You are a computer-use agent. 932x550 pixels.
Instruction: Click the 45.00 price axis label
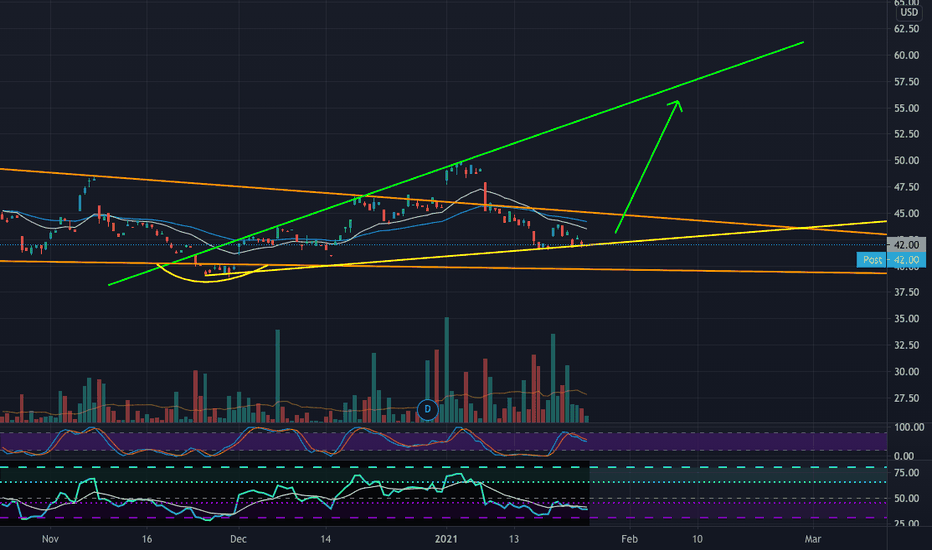click(x=906, y=213)
